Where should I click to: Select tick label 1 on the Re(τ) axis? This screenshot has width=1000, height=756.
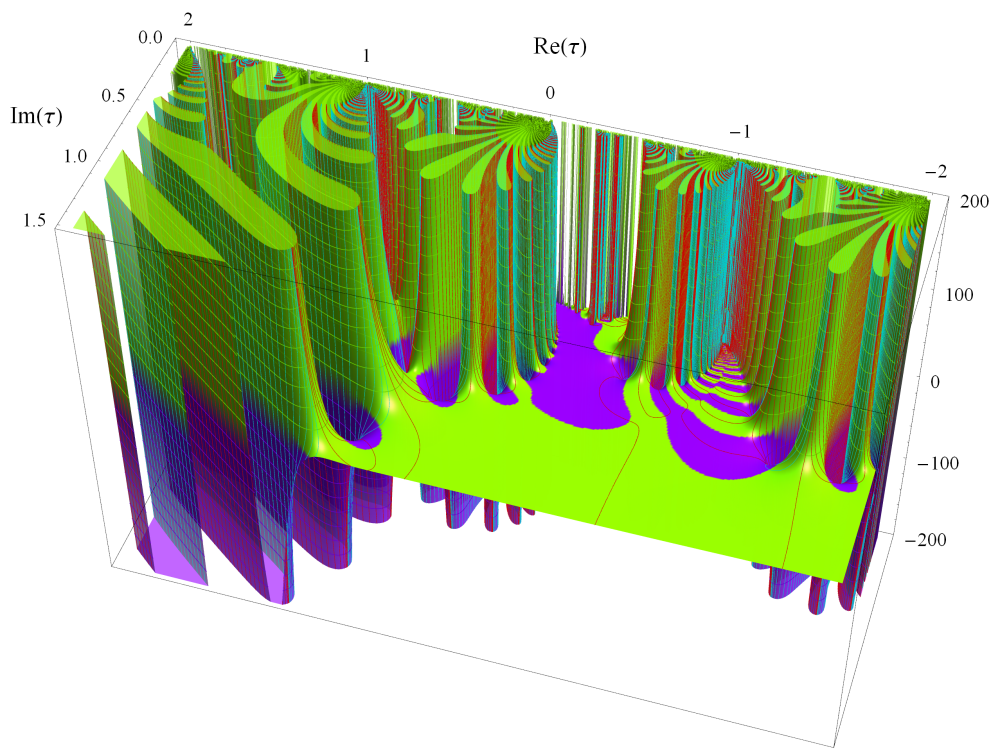[x=366, y=56]
